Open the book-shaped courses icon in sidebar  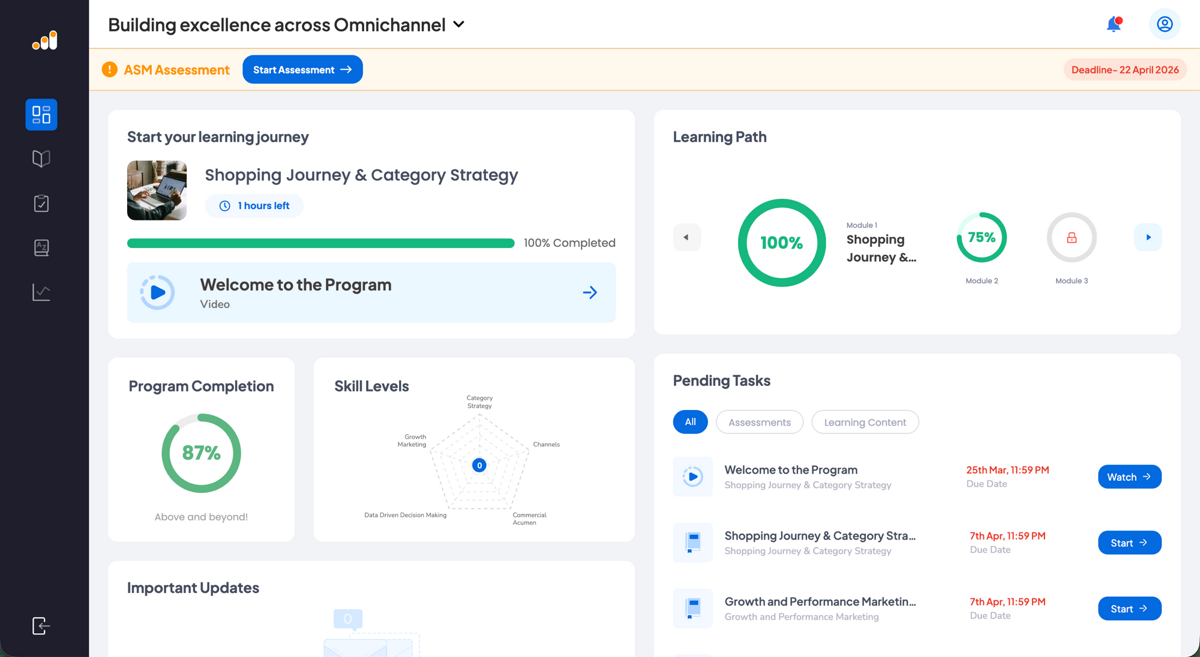[x=41, y=159]
